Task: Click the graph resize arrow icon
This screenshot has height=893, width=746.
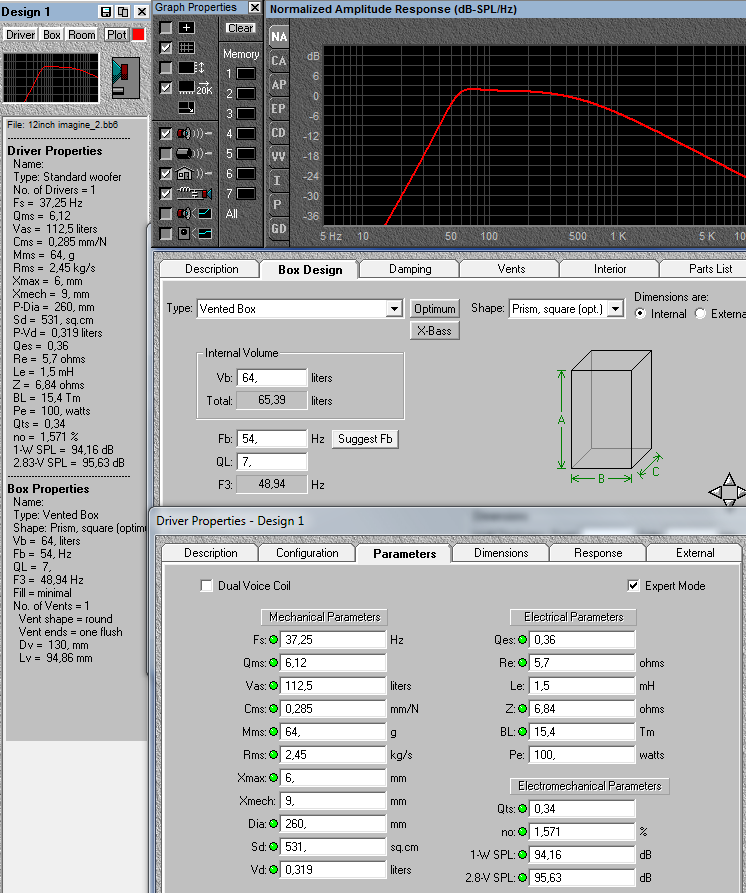Action: click(186, 107)
